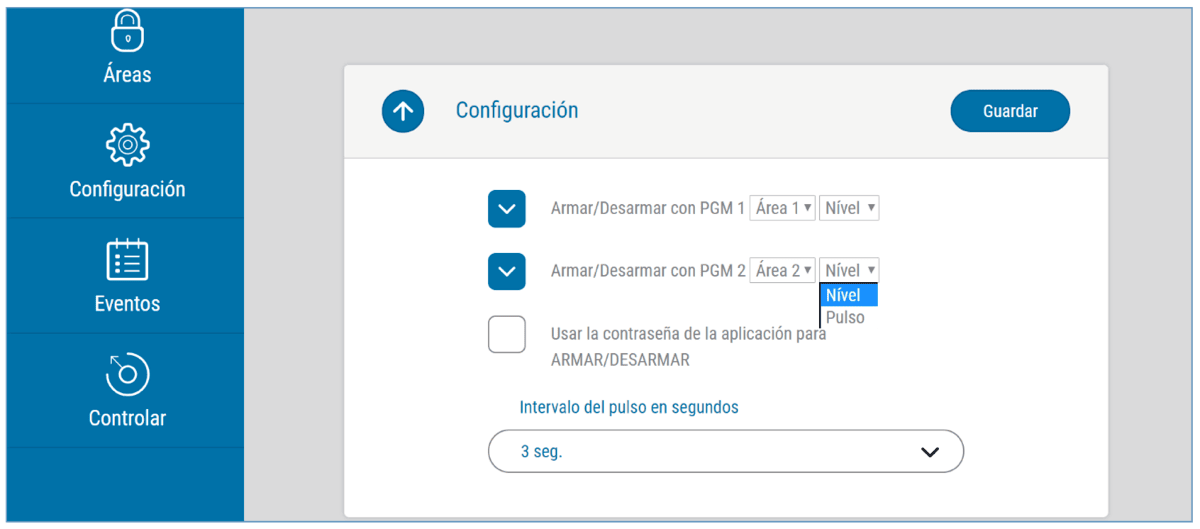Enable the application password checkbox for ARMAR/DESARMAR
1200x529 pixels.
[507, 334]
